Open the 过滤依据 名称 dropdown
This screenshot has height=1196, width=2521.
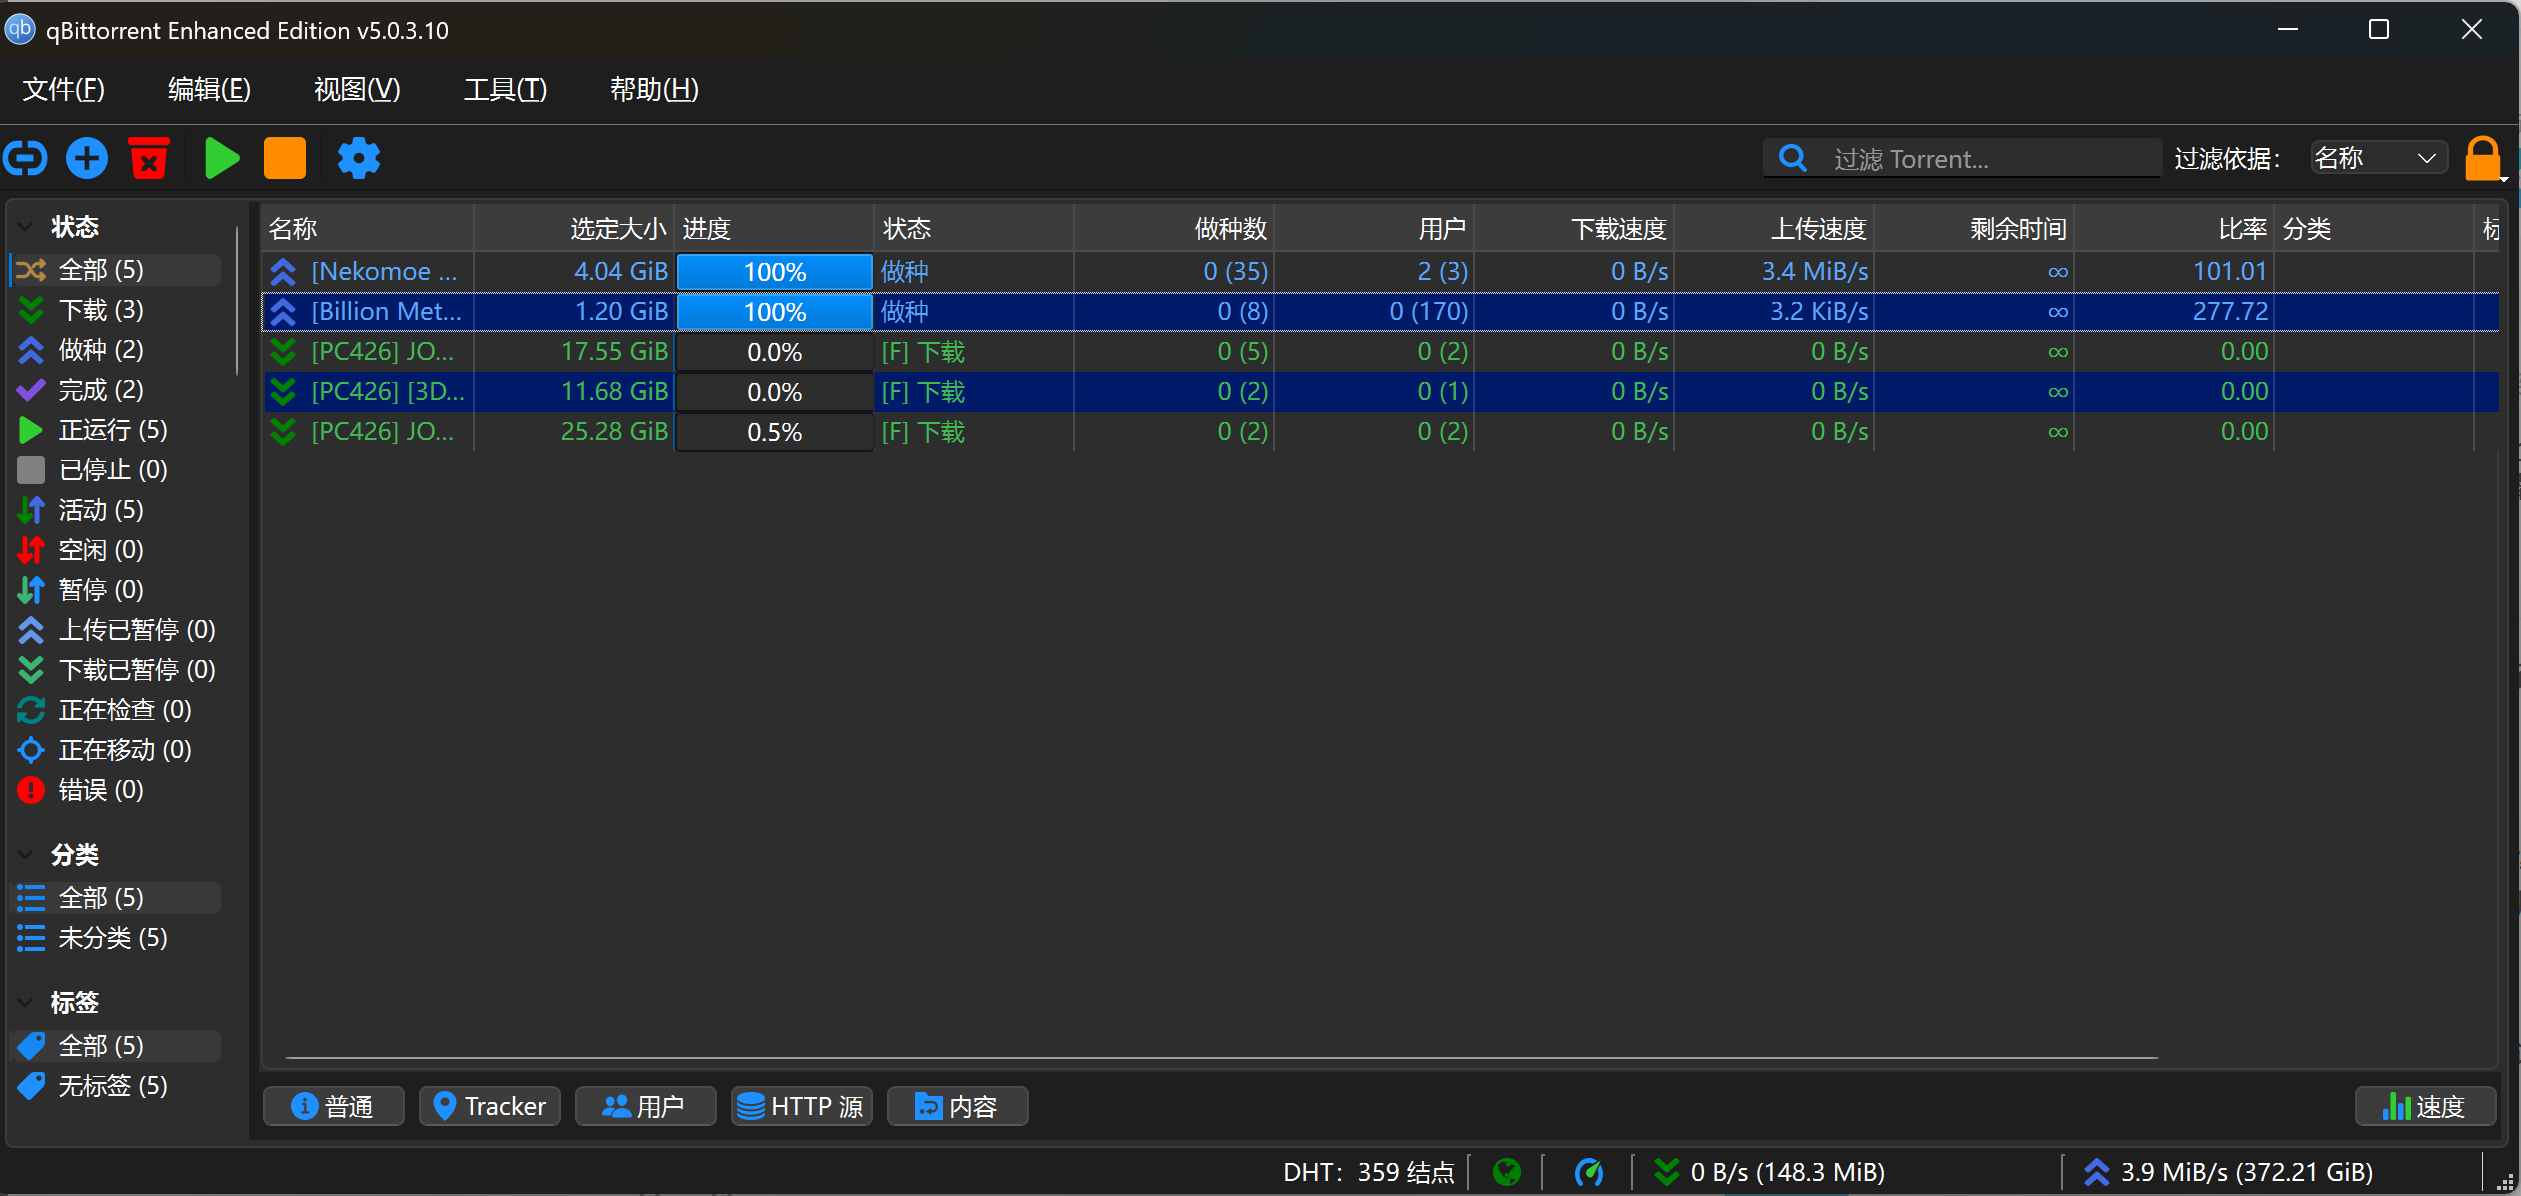tap(2377, 158)
